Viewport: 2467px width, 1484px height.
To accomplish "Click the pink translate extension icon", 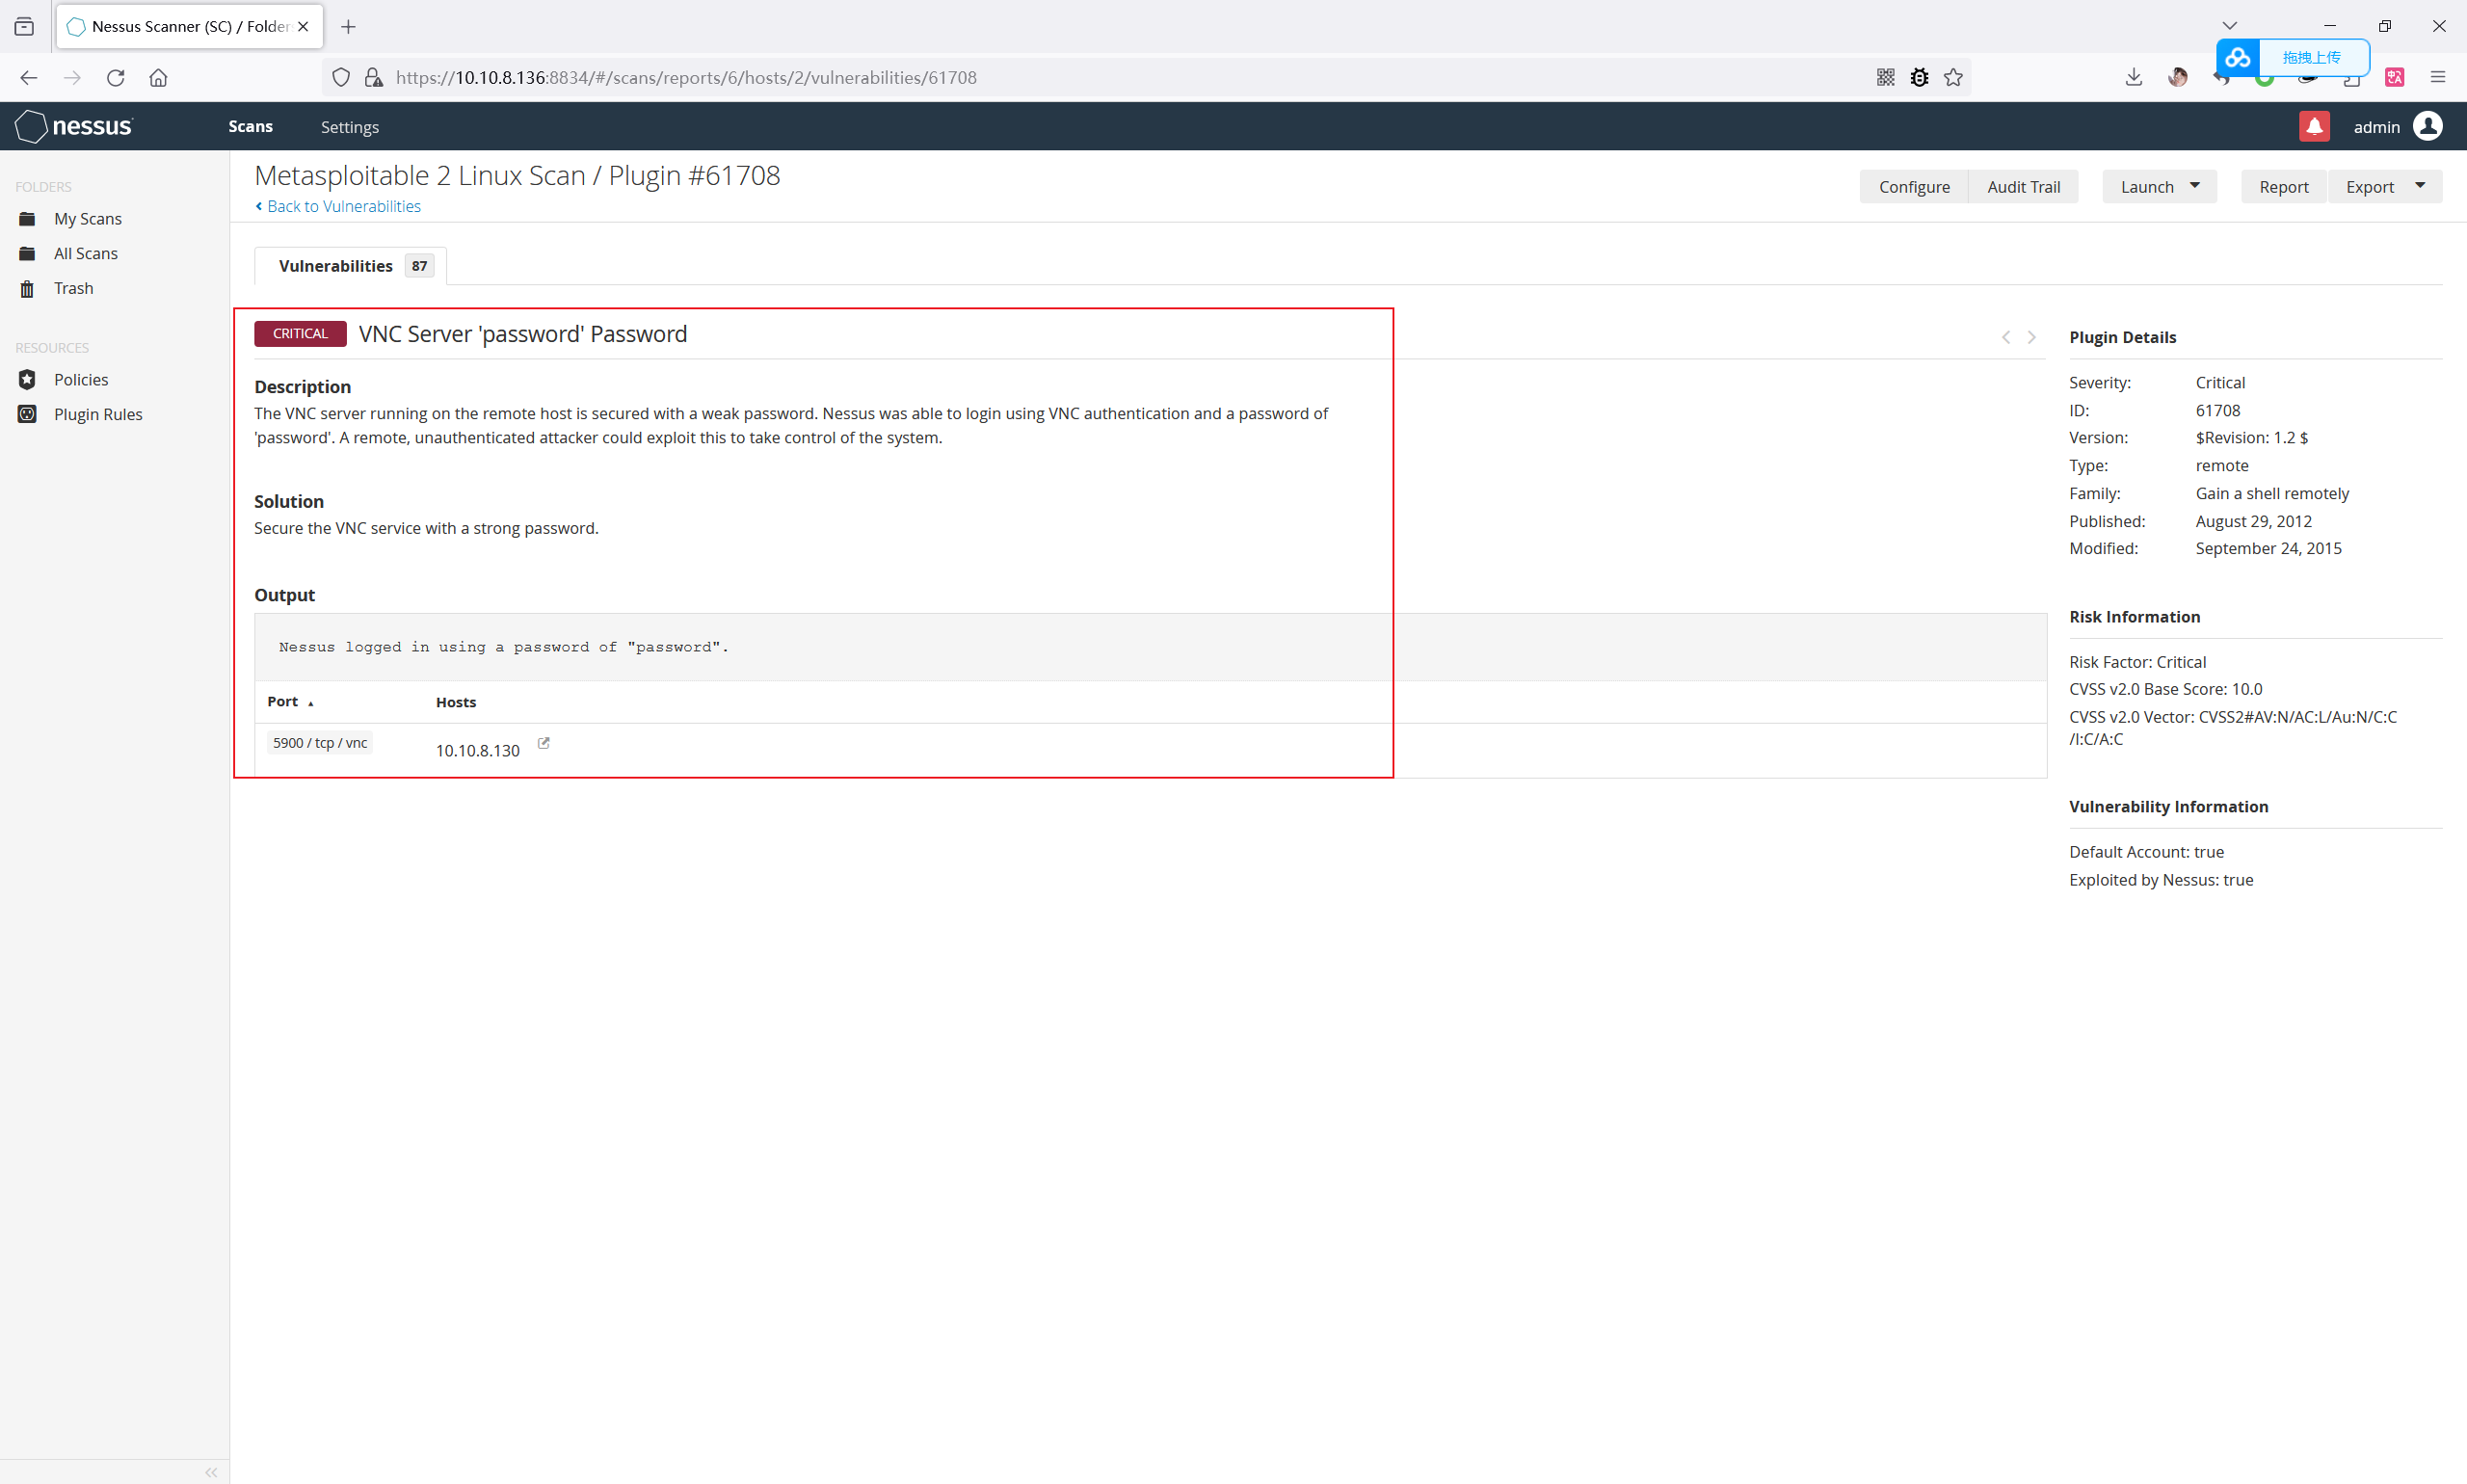I will click(x=2394, y=77).
